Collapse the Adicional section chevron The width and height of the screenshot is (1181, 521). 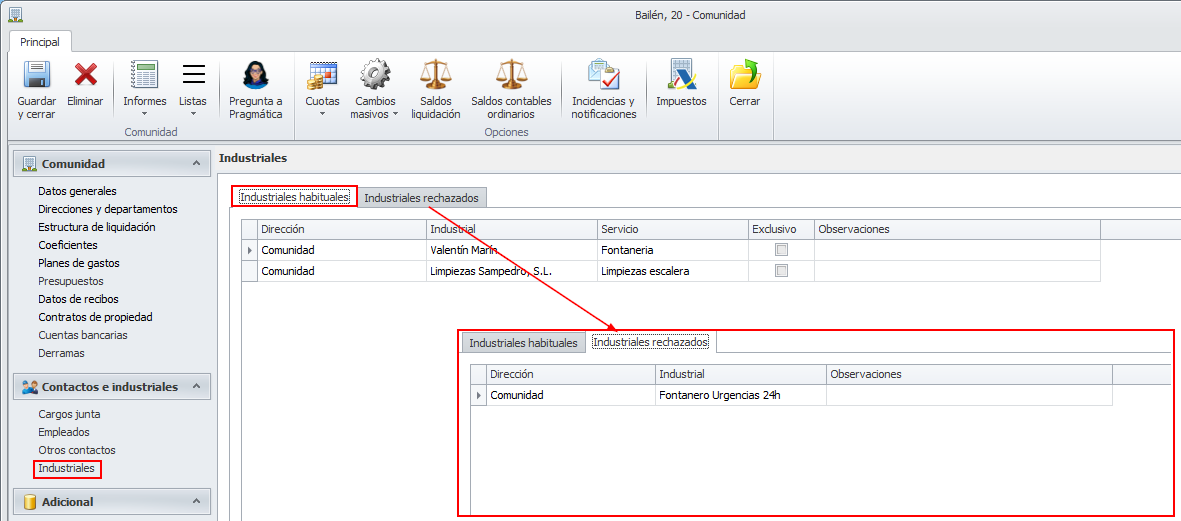pyautogui.click(x=196, y=501)
